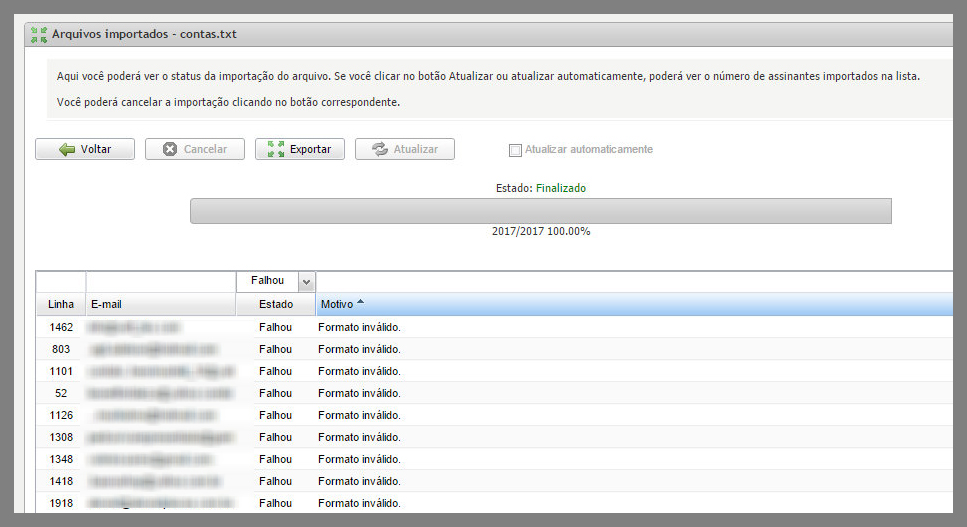Select row with line number 1918
Viewport: 967px width, 527px height.
pos(495,503)
